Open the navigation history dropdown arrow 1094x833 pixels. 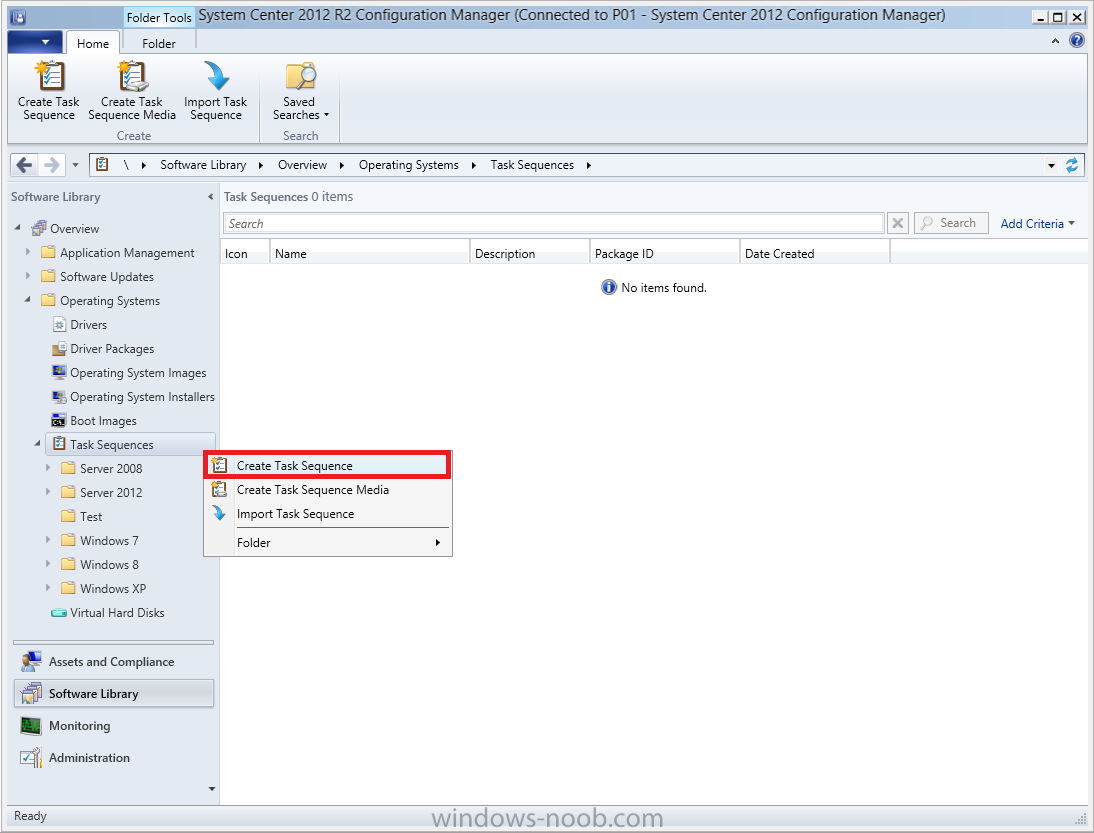click(x=75, y=166)
